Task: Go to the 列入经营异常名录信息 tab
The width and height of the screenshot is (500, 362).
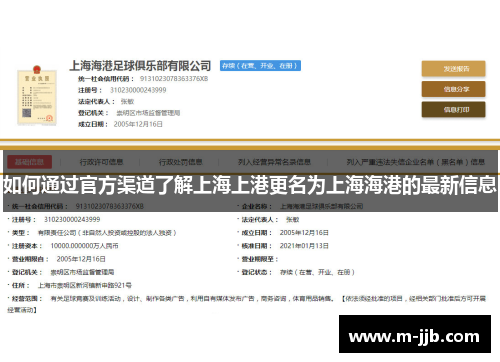Action: pos(274,162)
